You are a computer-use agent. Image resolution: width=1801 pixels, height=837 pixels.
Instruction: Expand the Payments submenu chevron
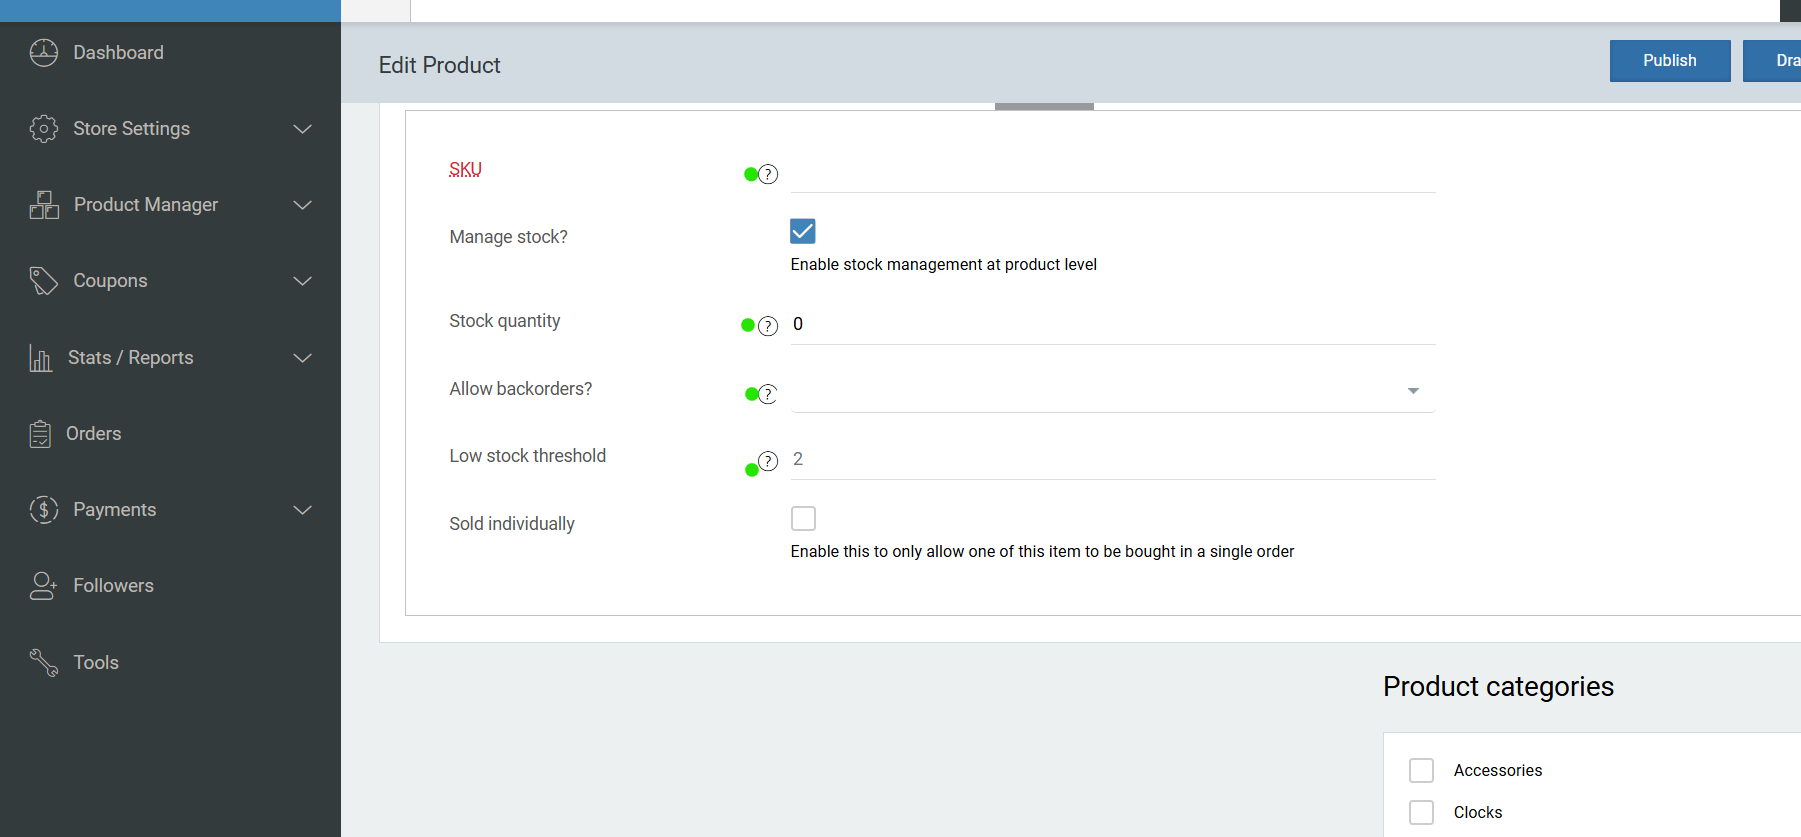(303, 510)
